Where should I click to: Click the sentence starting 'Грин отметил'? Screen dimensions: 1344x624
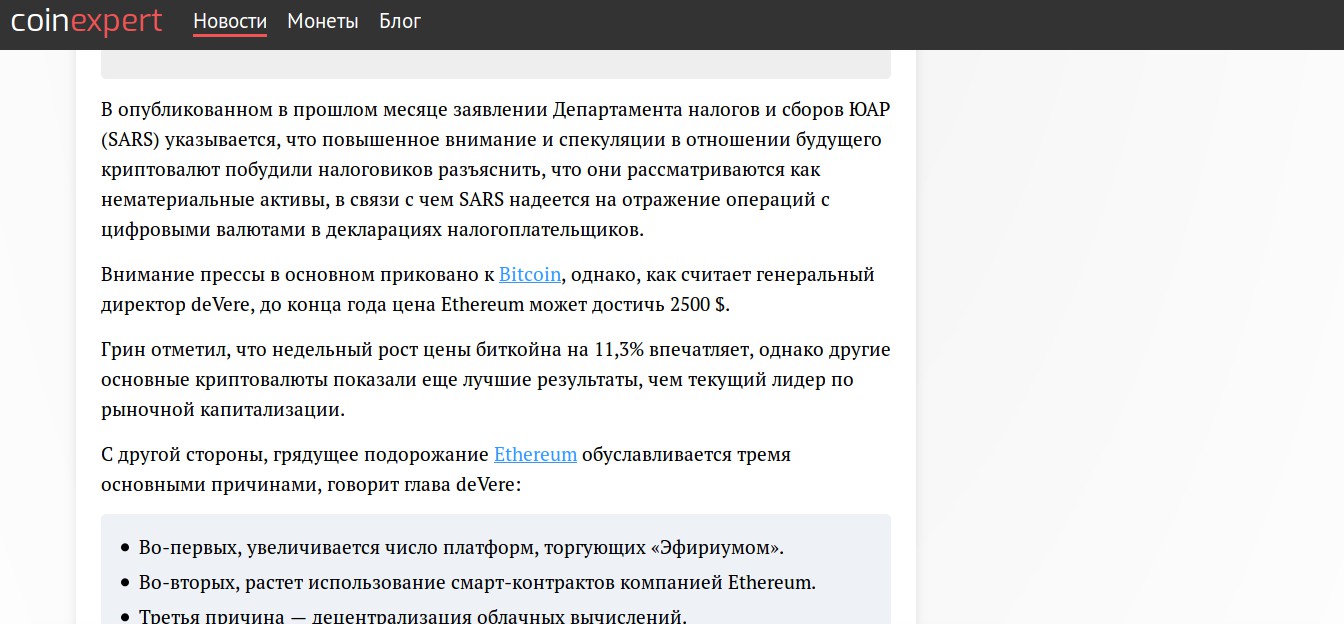point(496,380)
